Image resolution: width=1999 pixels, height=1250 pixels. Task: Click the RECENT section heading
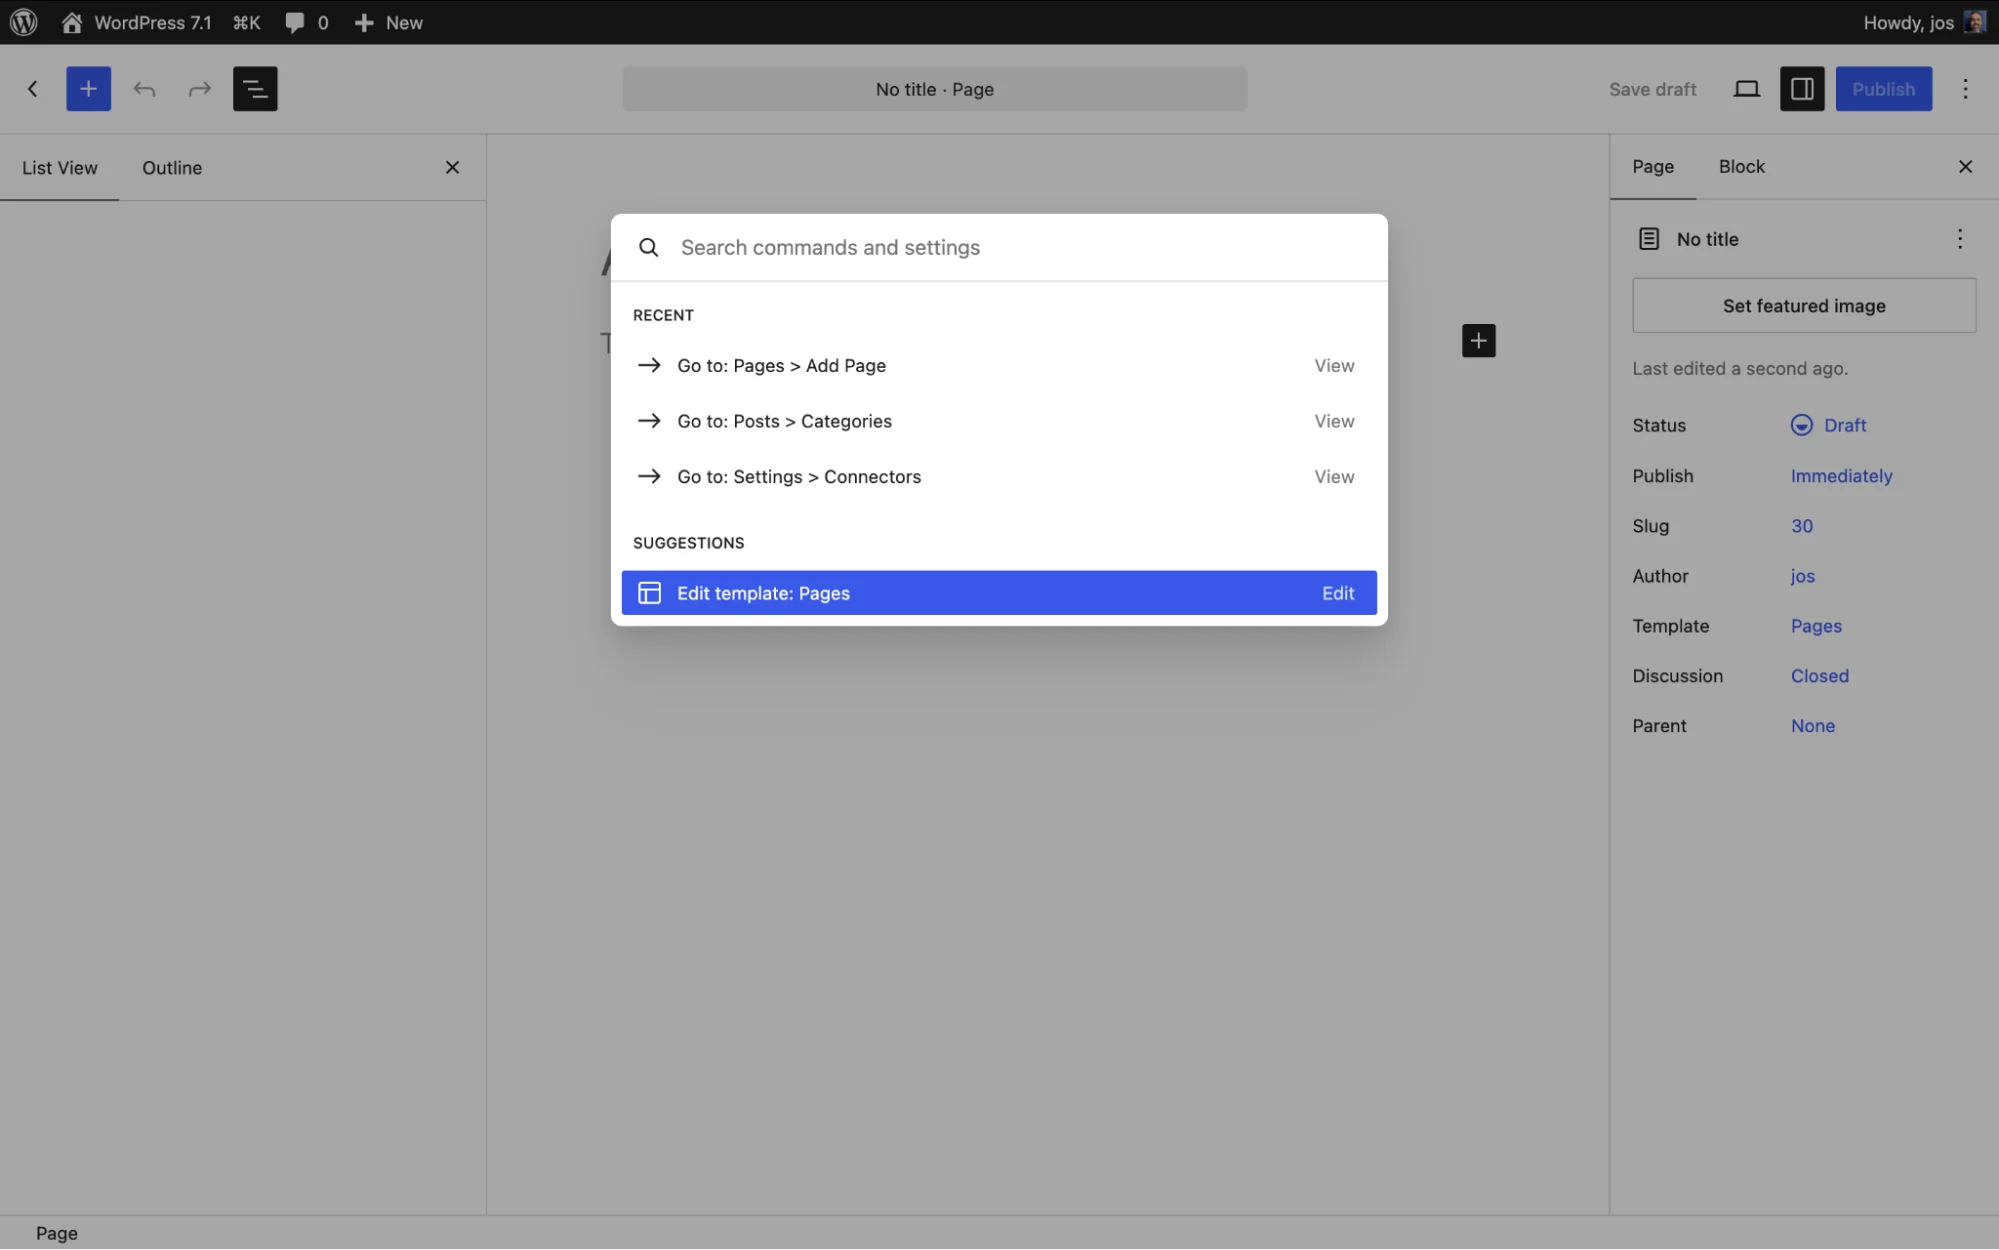663,315
